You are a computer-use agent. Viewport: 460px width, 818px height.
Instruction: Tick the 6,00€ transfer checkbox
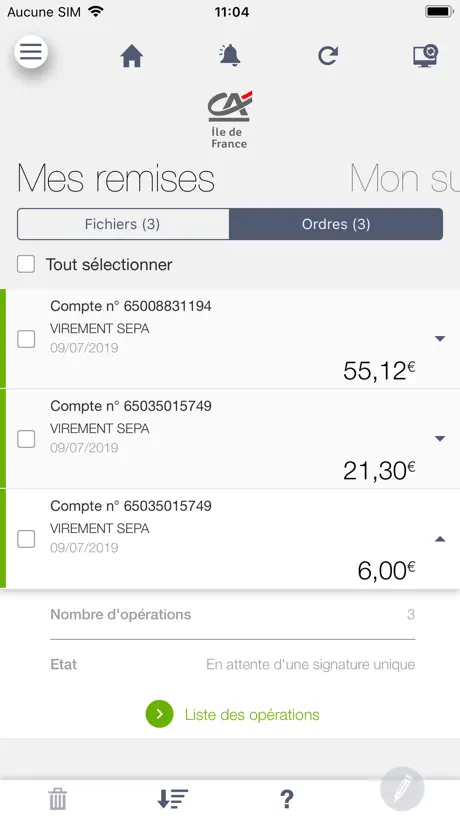[x=26, y=539]
